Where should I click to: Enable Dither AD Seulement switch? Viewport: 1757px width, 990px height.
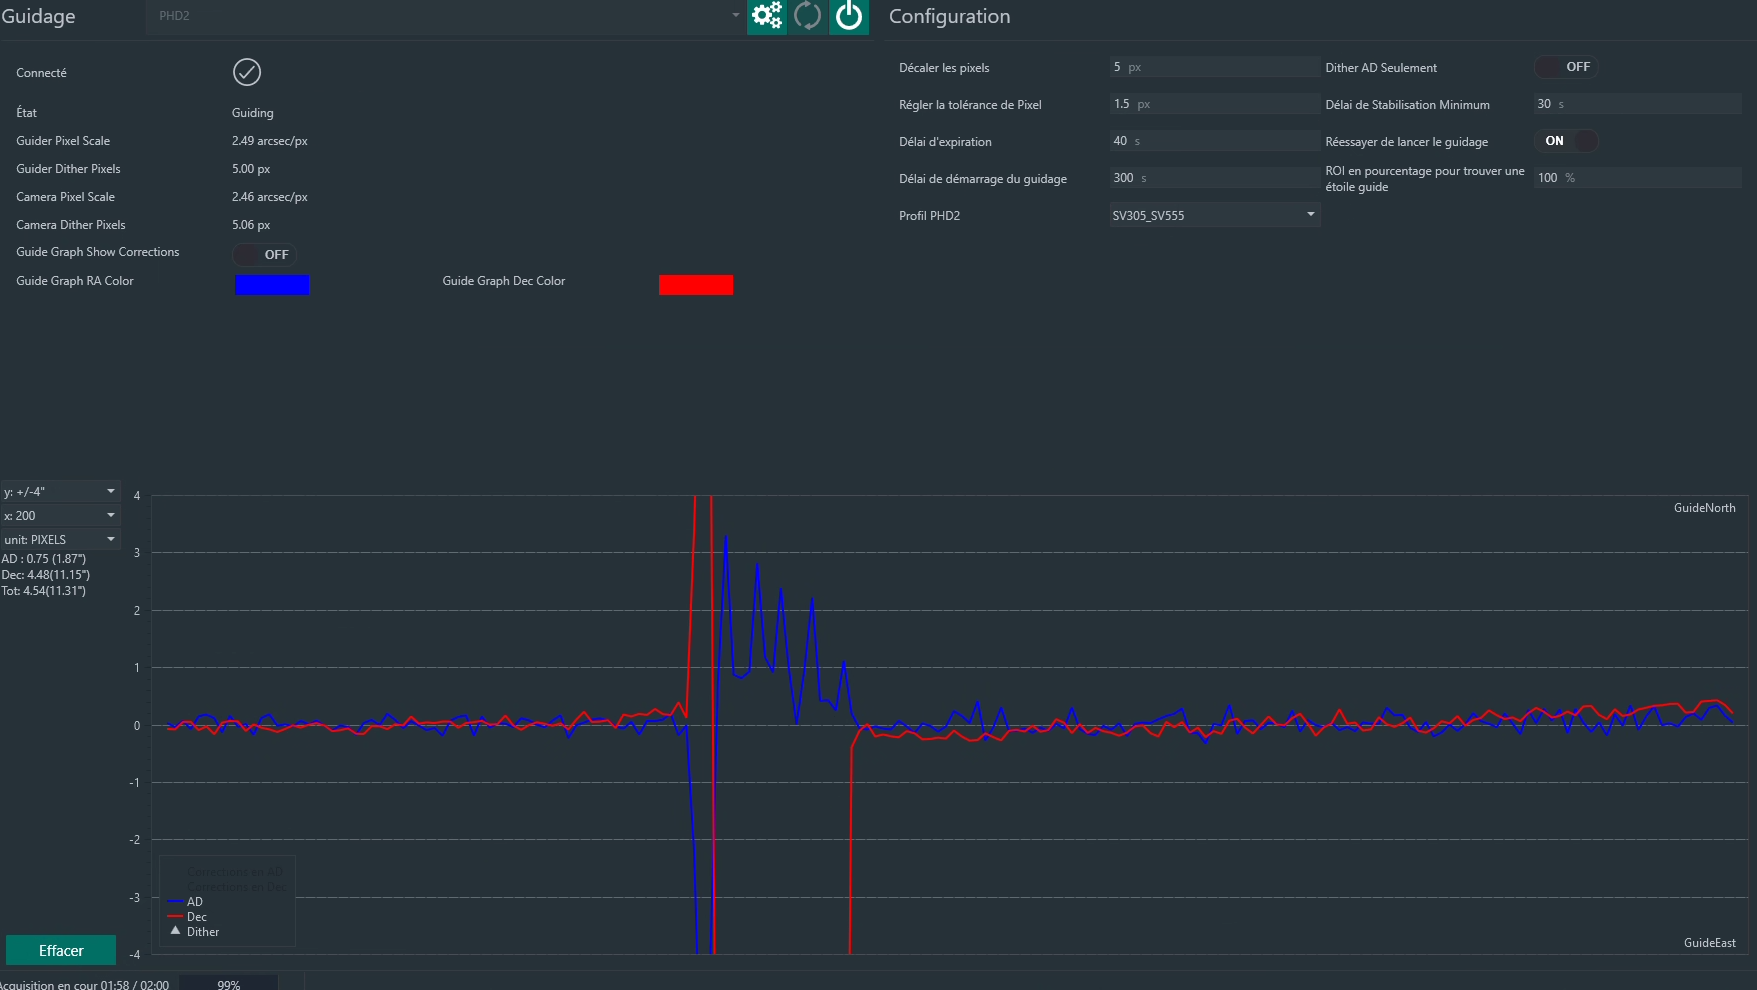[x=1566, y=67]
